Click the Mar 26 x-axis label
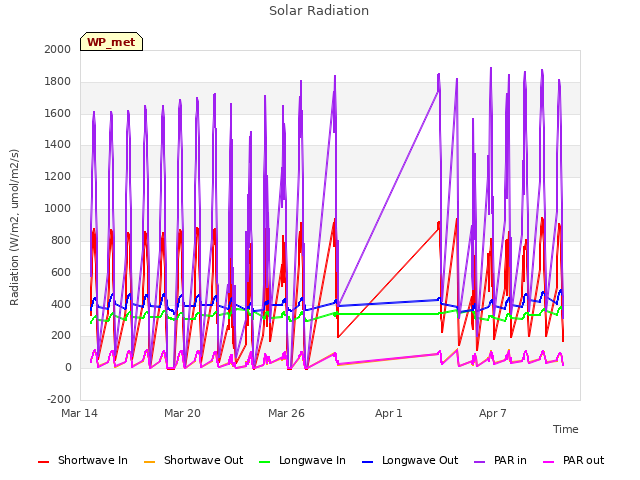 [286, 413]
